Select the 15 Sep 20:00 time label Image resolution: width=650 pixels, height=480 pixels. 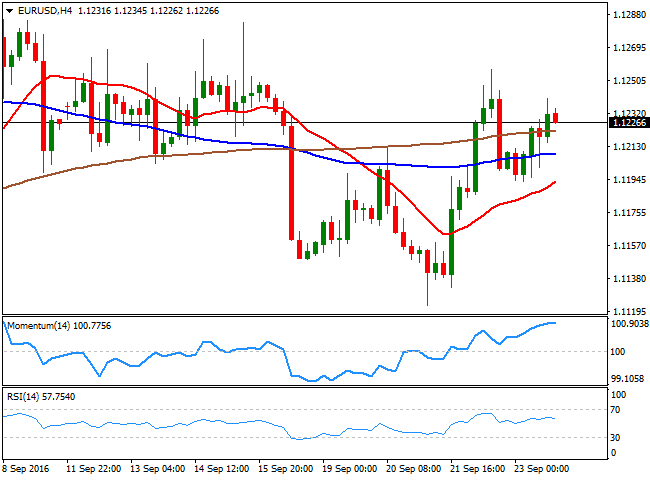coord(286,469)
